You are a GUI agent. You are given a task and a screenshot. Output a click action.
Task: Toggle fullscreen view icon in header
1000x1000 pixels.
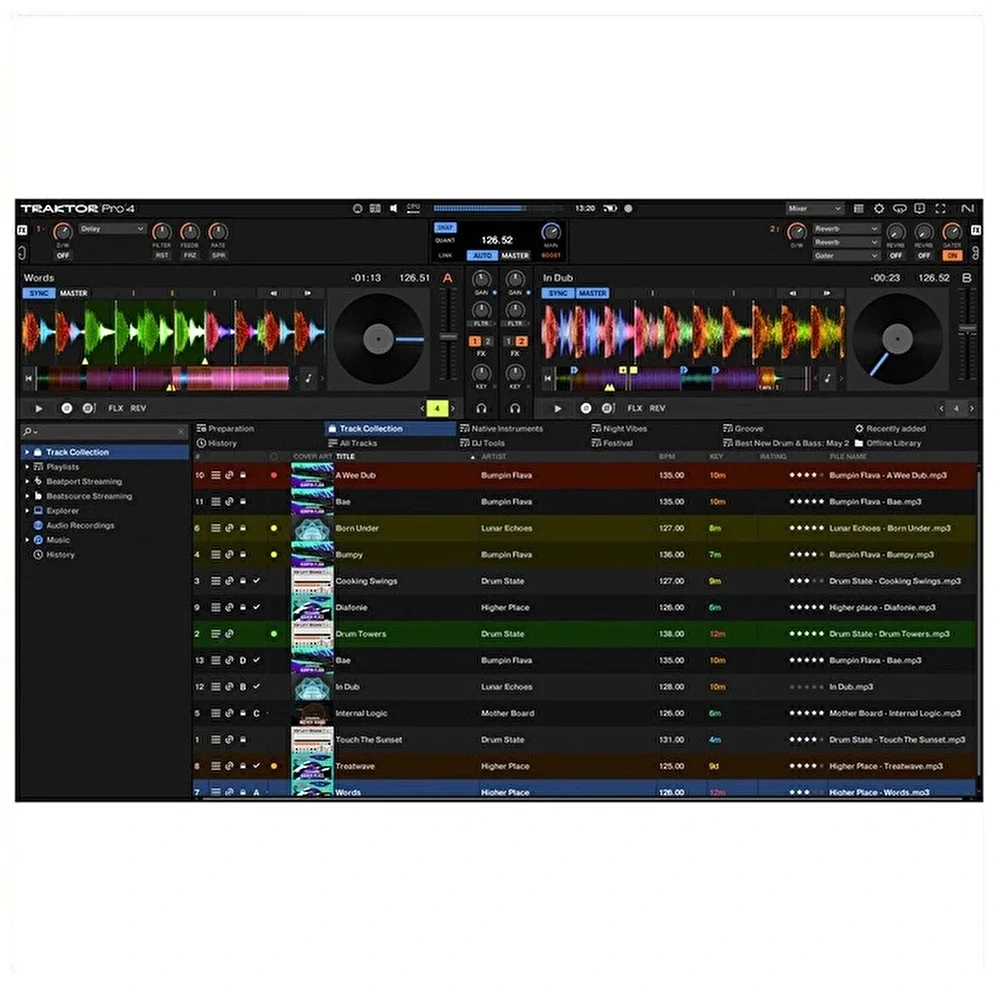939,209
